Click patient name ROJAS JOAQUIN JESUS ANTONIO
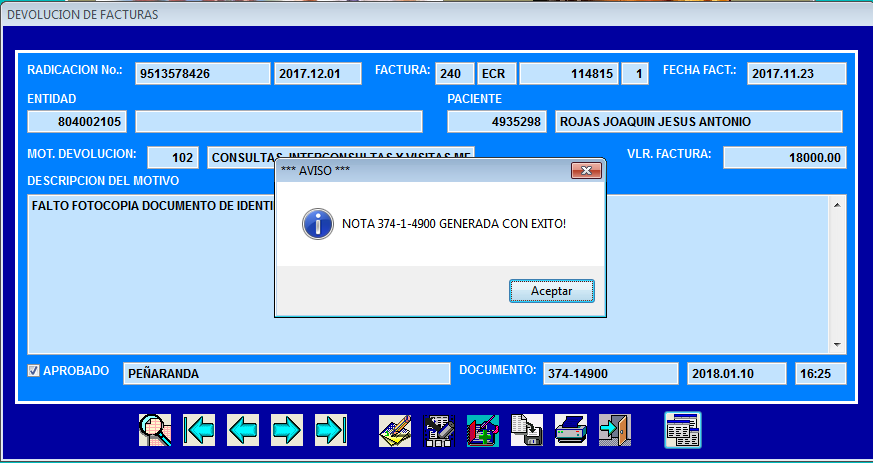 699,121
